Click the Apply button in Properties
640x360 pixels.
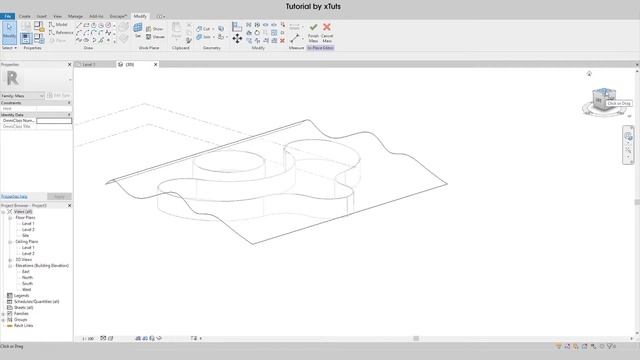59,196
